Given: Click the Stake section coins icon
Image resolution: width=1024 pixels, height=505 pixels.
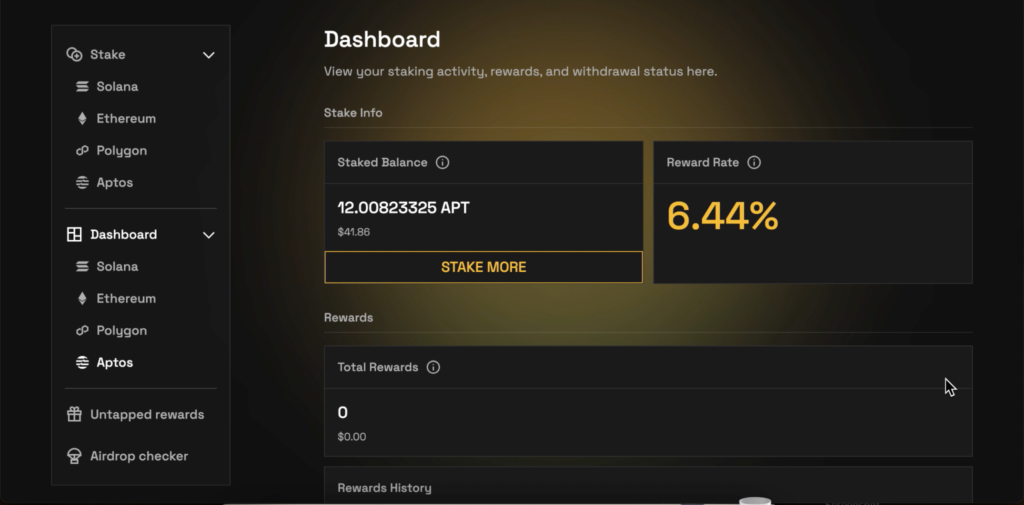Looking at the screenshot, I should pyautogui.click(x=74, y=54).
